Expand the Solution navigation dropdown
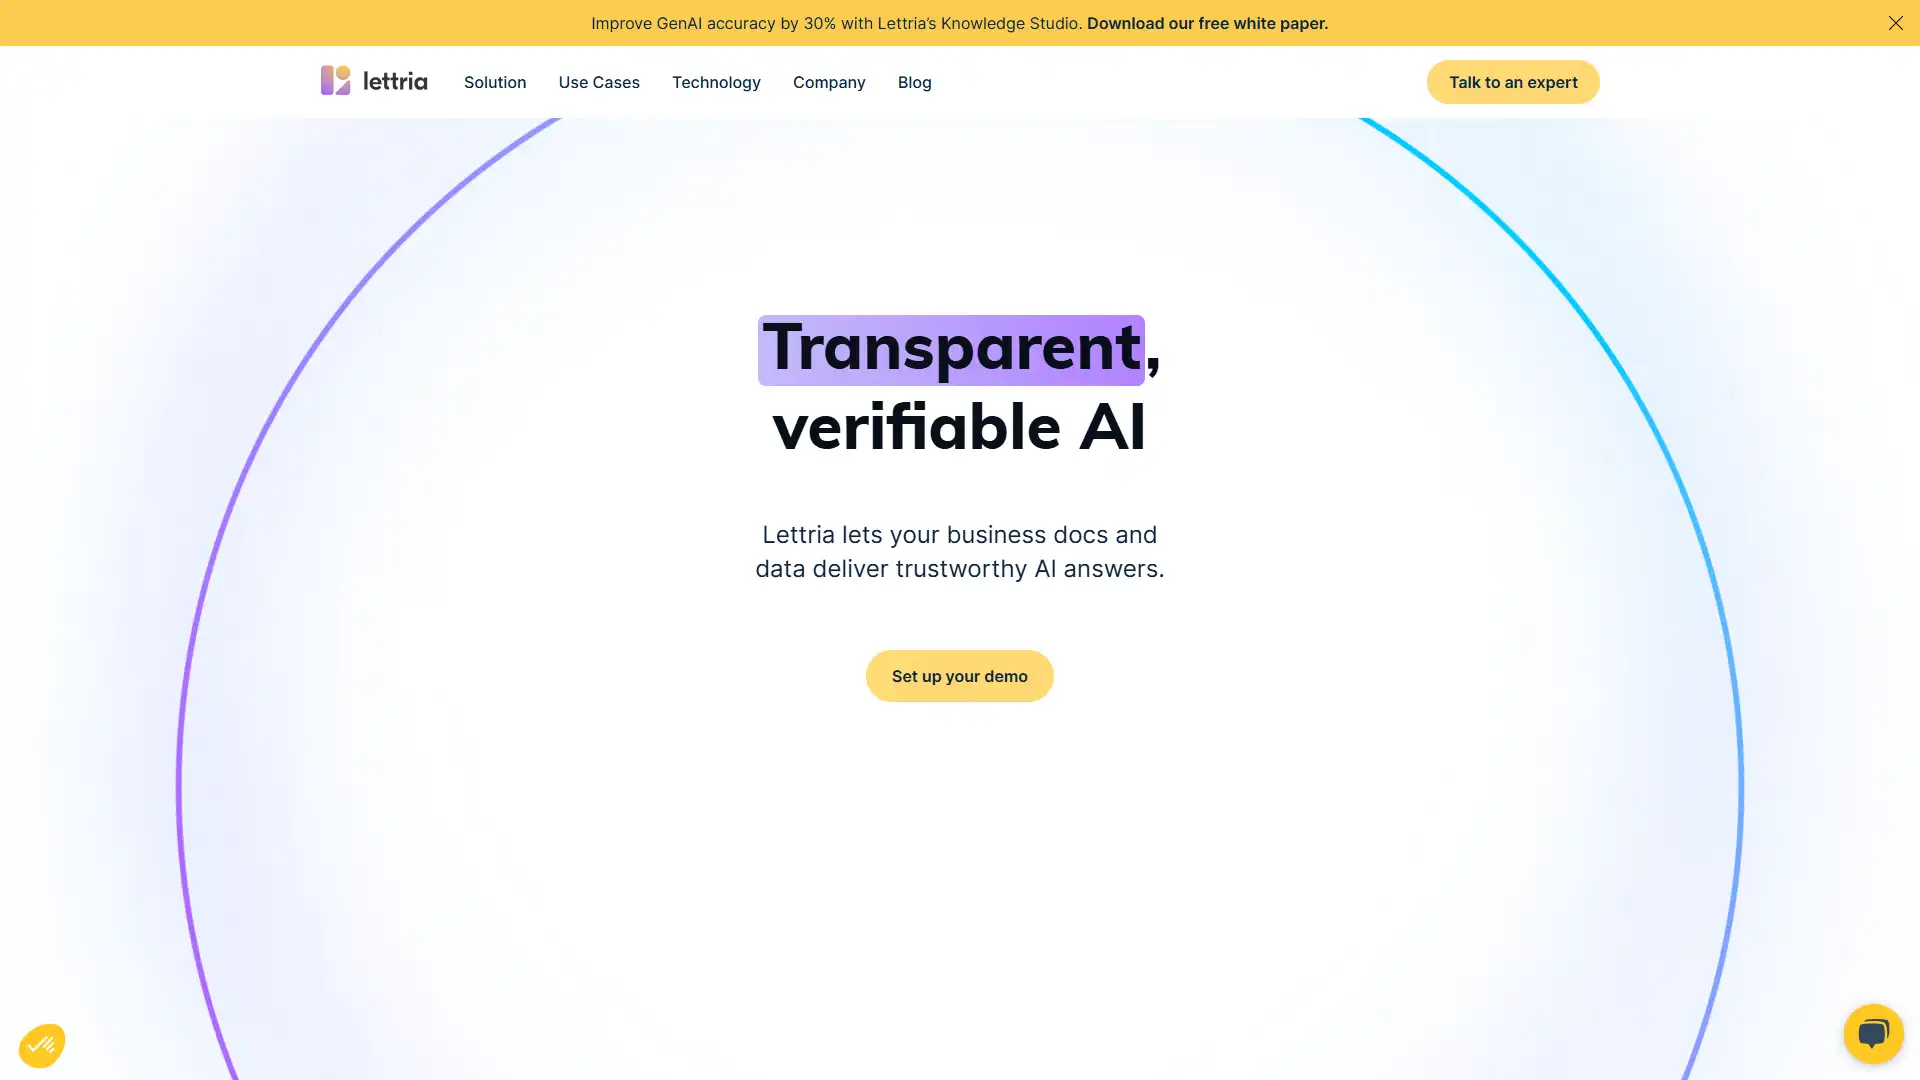 click(x=495, y=82)
